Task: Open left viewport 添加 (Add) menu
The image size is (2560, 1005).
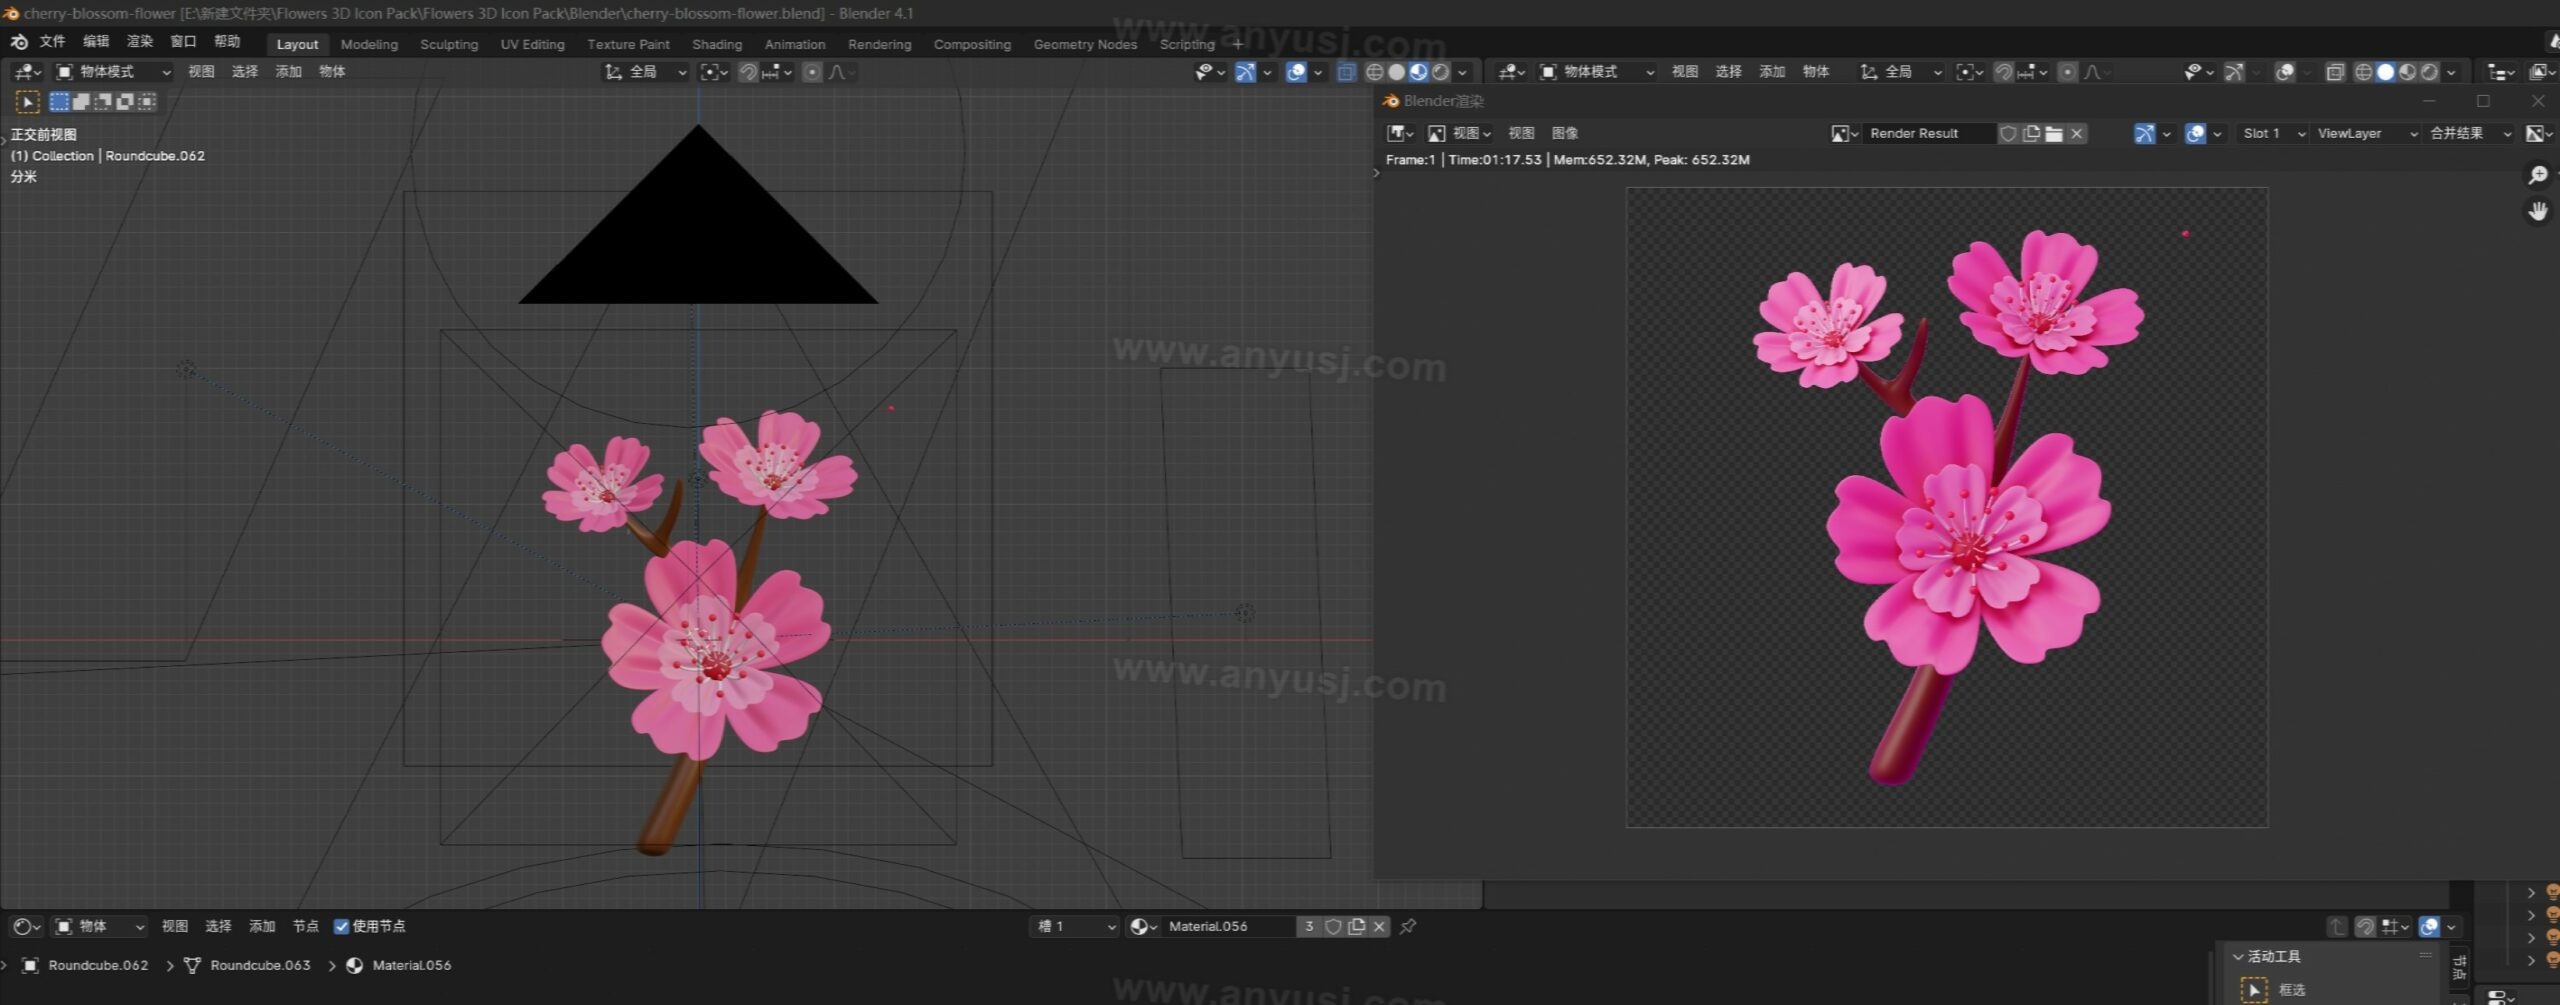Action: [288, 72]
